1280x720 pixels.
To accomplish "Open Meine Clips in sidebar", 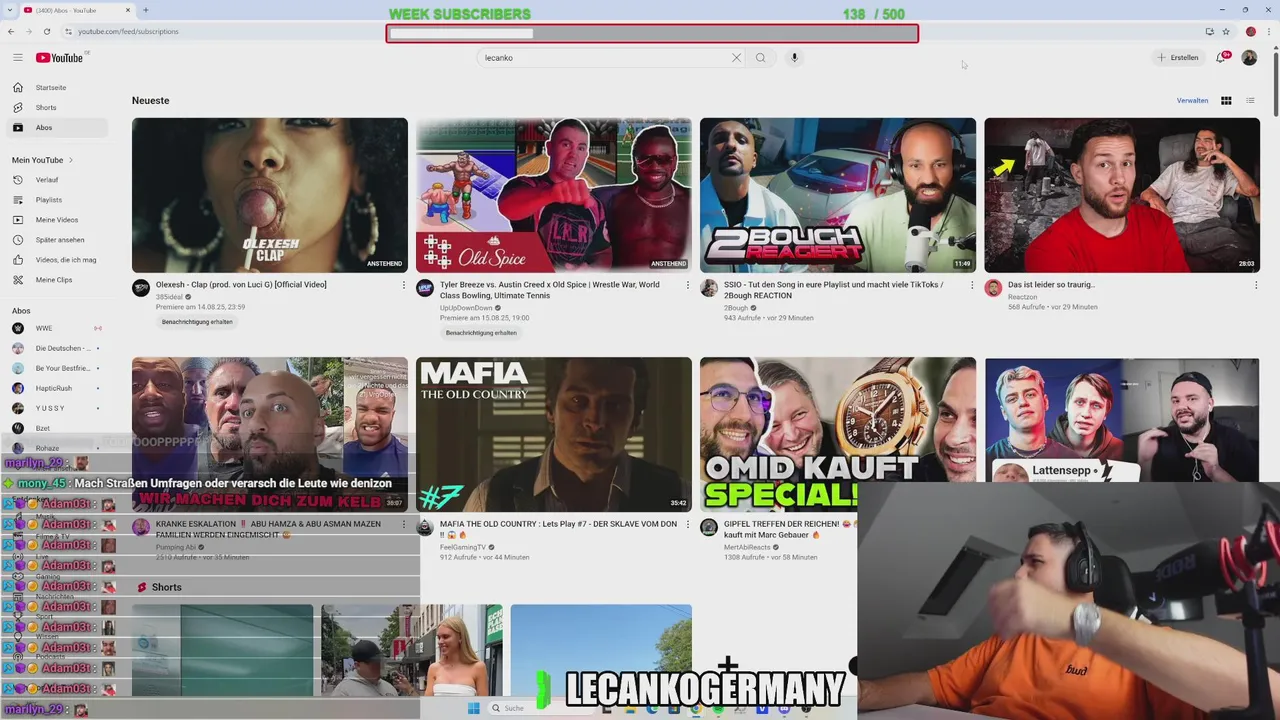I will click(x=57, y=280).
